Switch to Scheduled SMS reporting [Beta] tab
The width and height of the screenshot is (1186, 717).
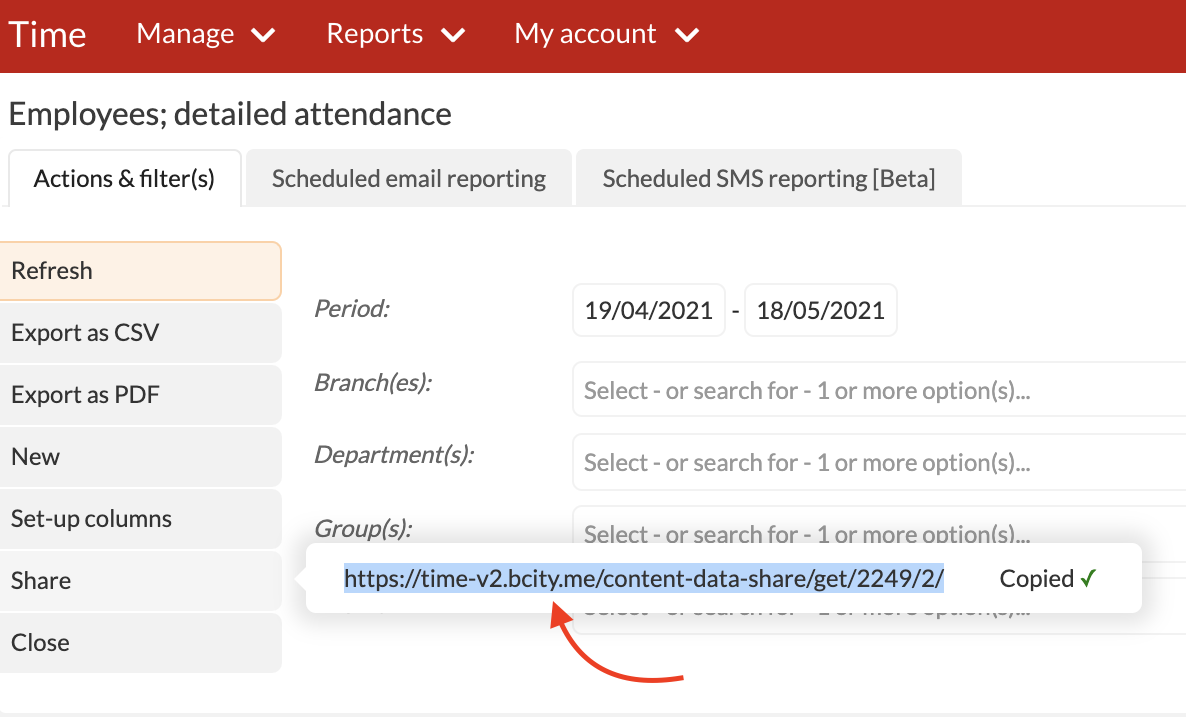(768, 178)
